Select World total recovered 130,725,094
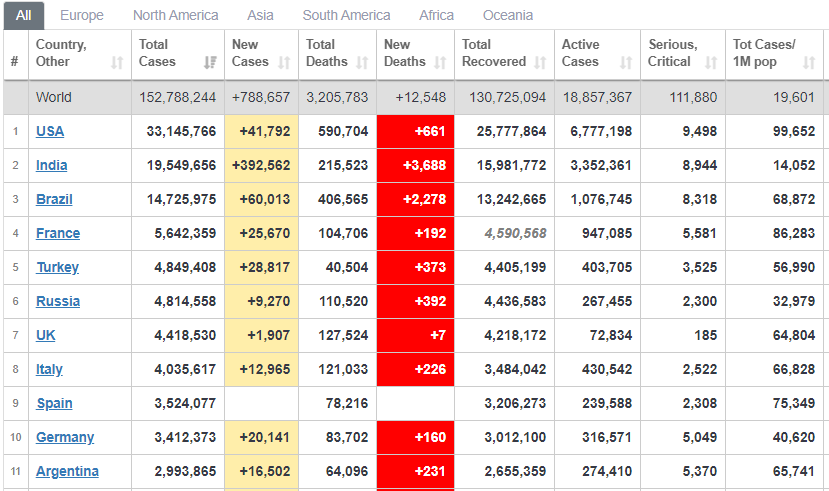Screen dimensions: 829x491 click(x=508, y=97)
